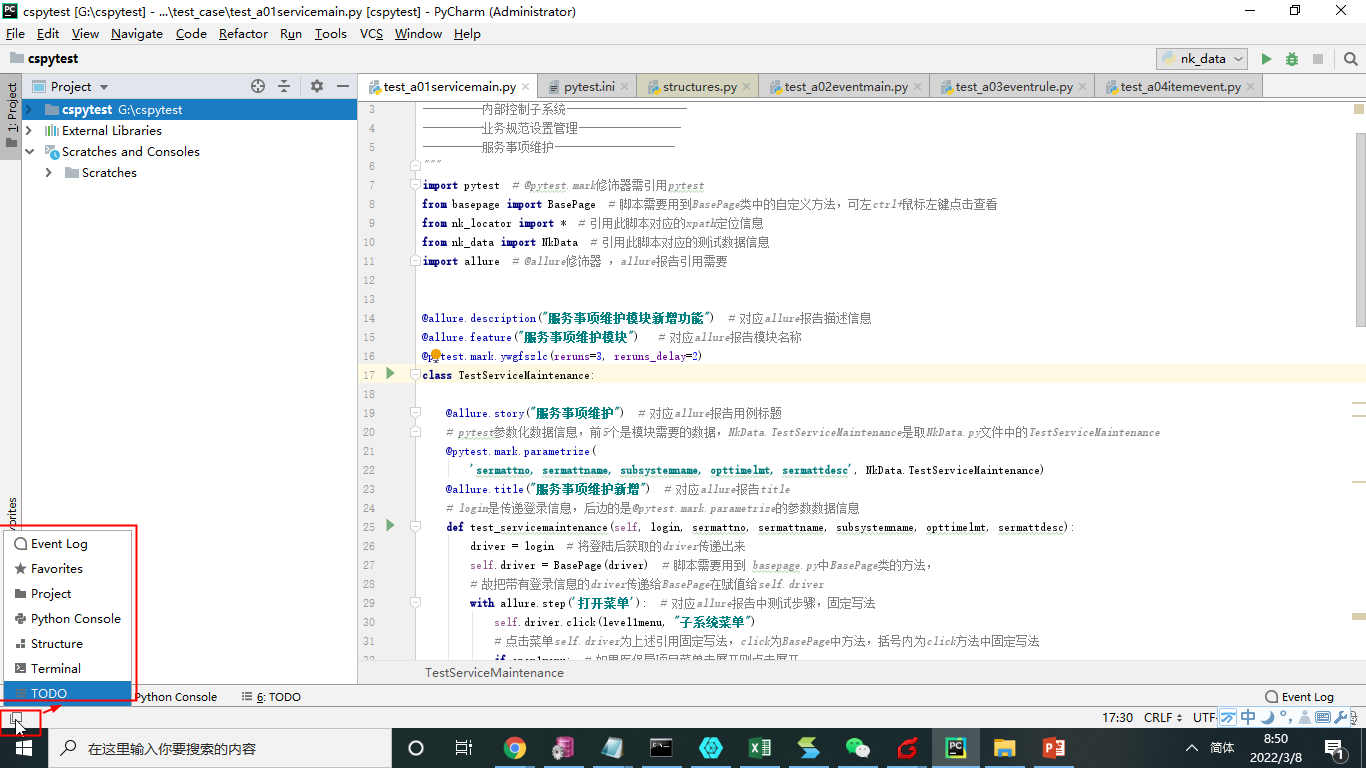The height and width of the screenshot is (768, 1366).
Task: Click the 1: Project vertical sidebar tab
Action: coord(11,115)
